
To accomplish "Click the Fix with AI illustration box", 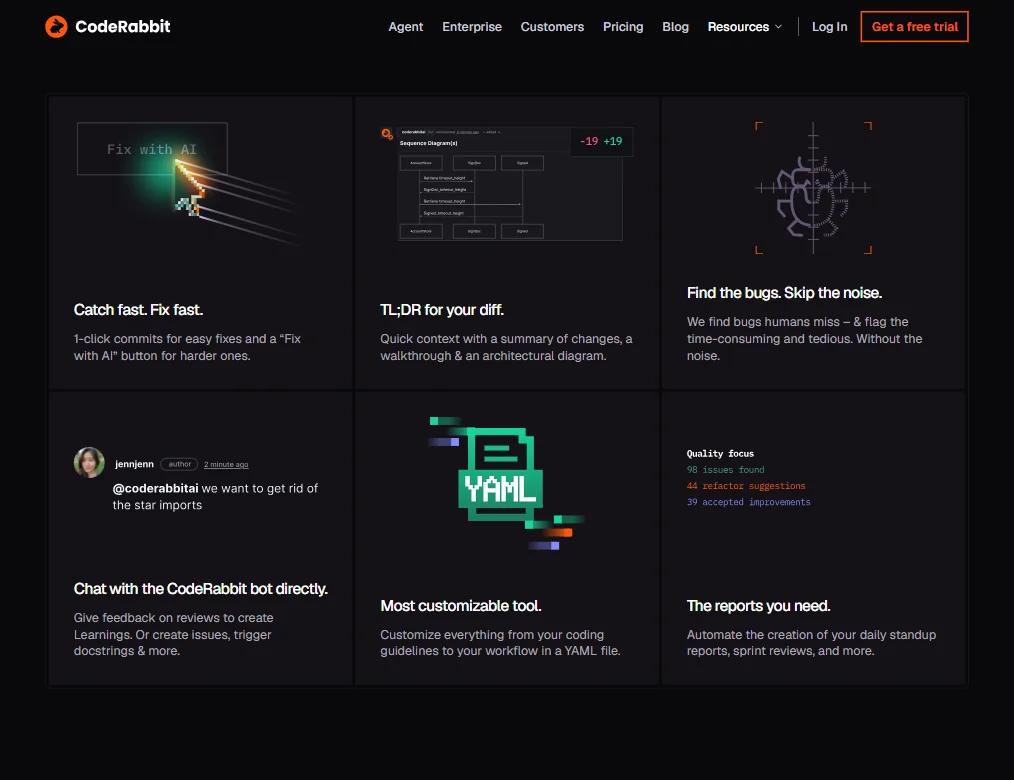I will click(152, 149).
